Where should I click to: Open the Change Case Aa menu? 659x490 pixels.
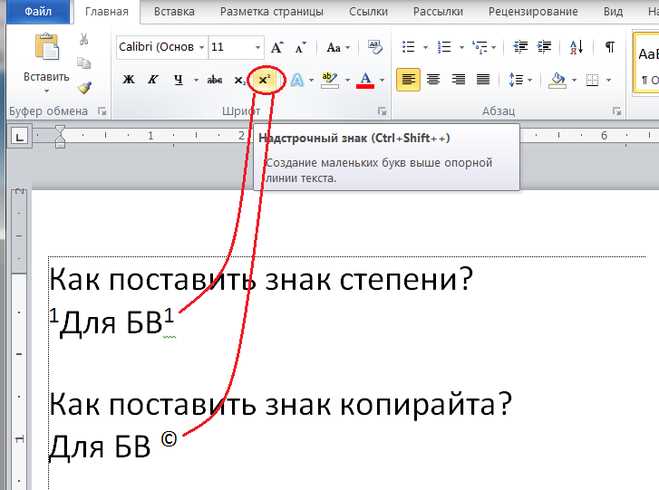coord(337,47)
